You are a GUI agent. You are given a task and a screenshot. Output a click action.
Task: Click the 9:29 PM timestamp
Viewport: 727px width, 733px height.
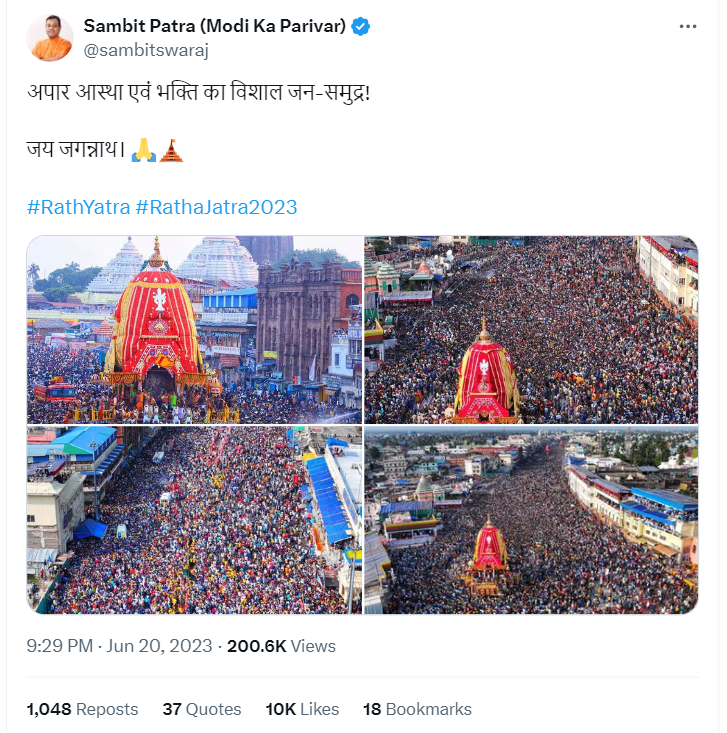click(62, 646)
